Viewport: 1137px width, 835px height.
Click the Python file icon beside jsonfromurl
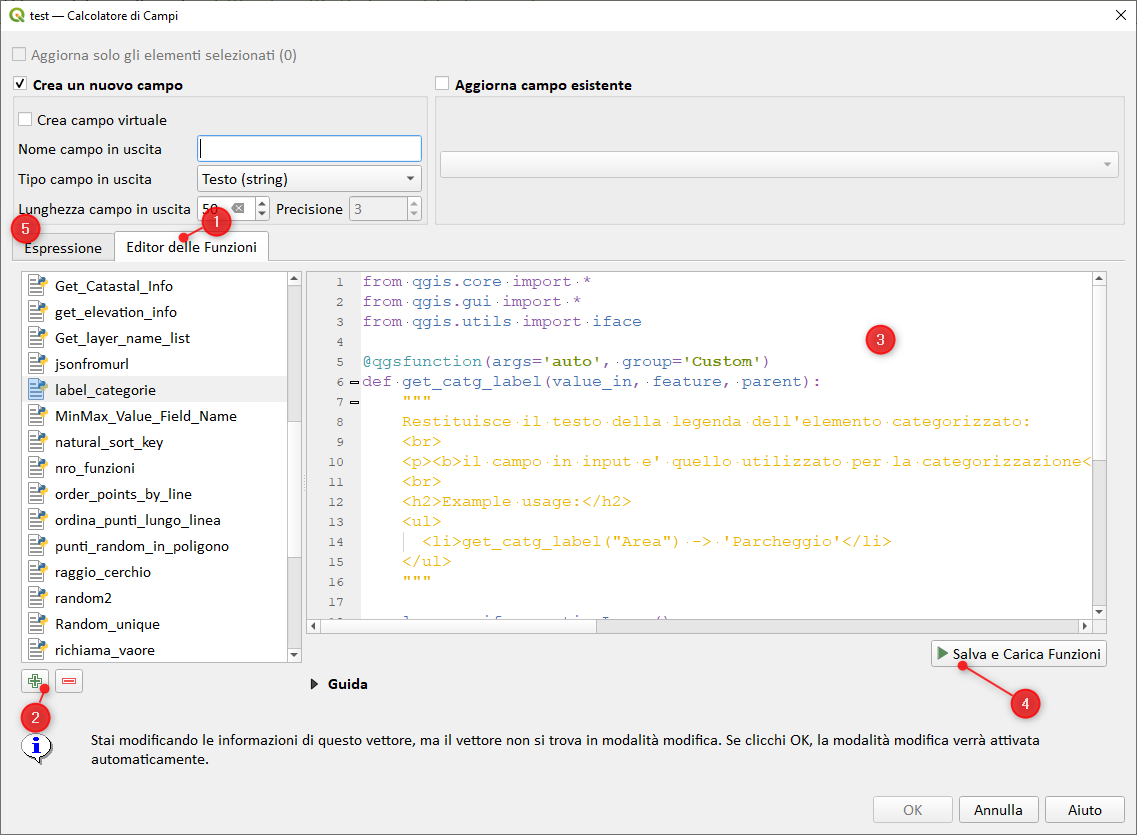pyautogui.click(x=38, y=364)
